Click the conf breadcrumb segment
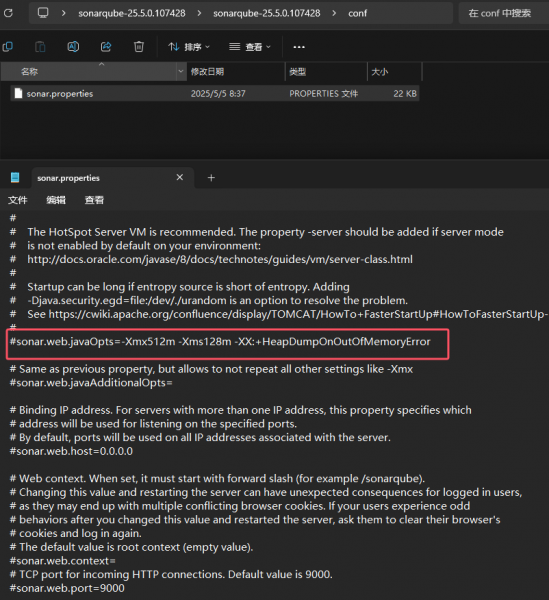 coord(357,13)
